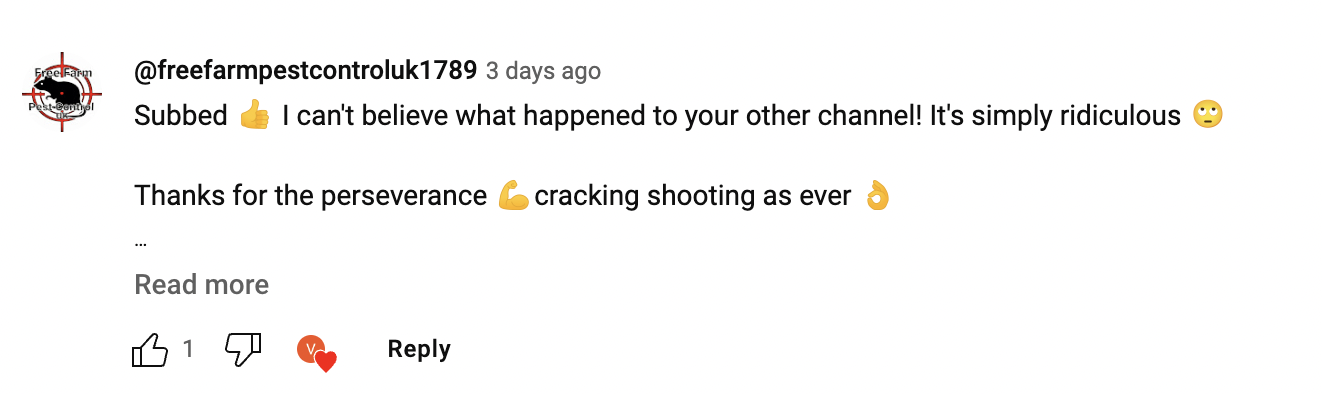Click the like count number 1

[188, 349]
